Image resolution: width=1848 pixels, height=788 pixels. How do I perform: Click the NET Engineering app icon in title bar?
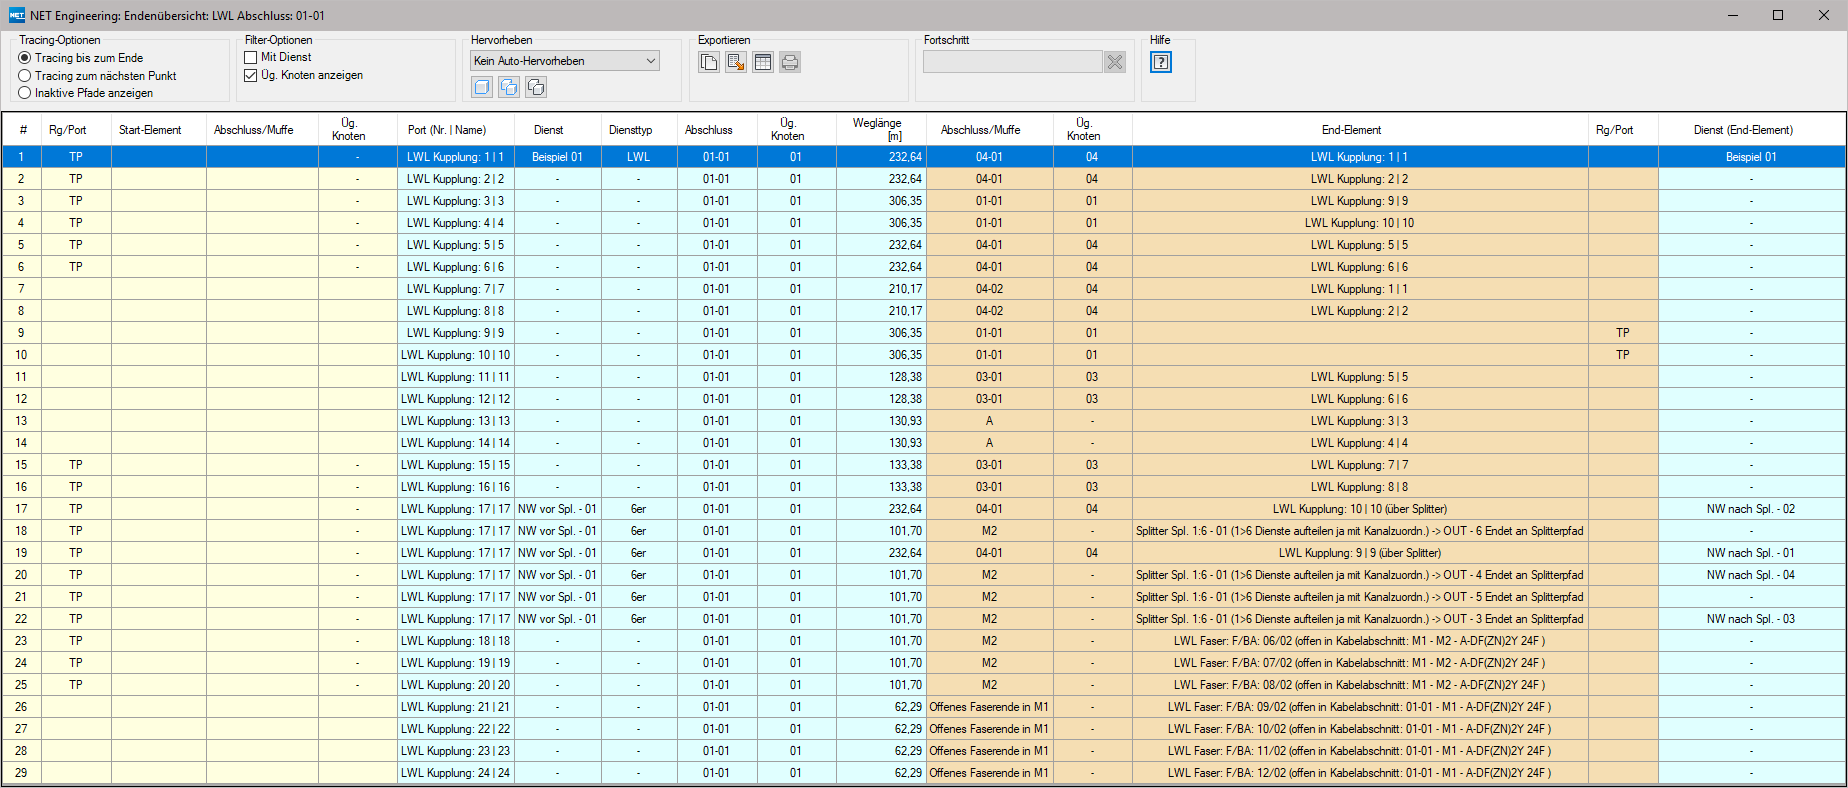(x=16, y=15)
